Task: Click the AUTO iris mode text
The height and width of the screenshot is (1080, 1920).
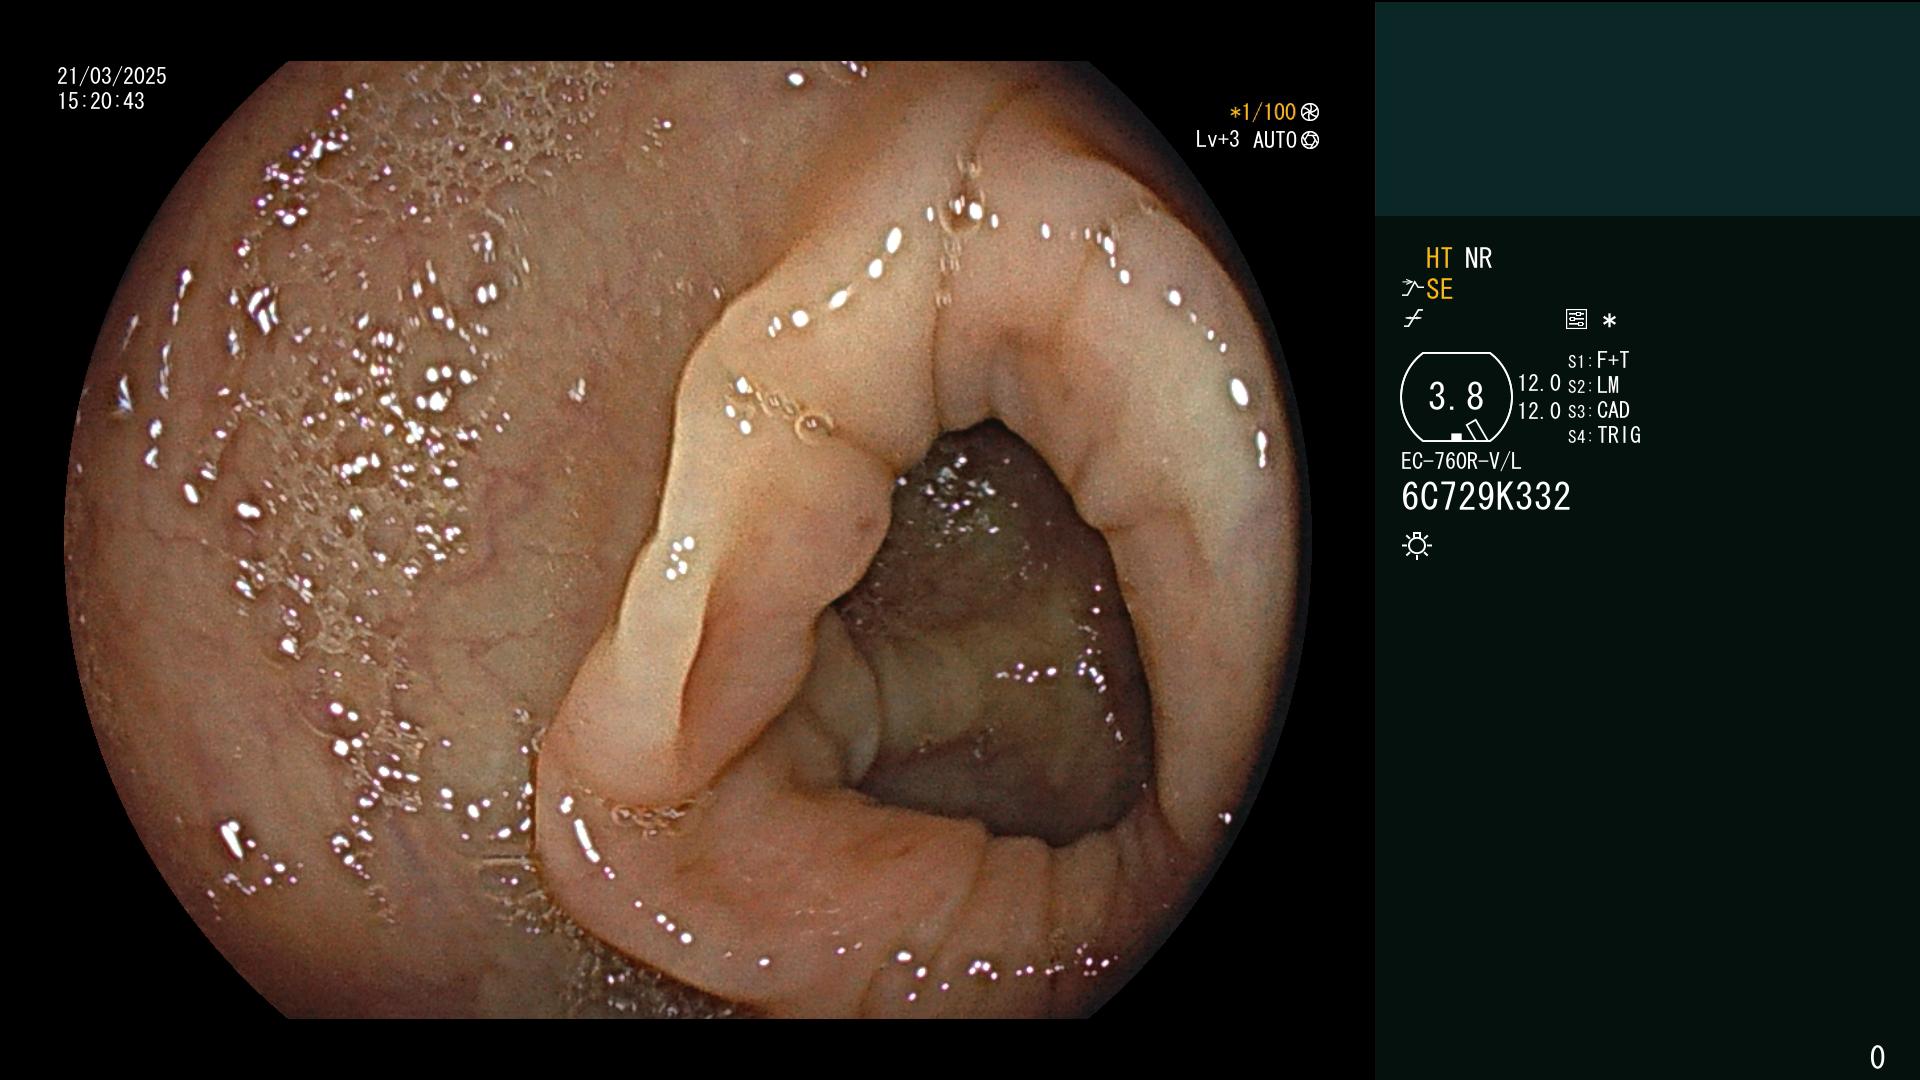Action: pyautogui.click(x=1275, y=140)
